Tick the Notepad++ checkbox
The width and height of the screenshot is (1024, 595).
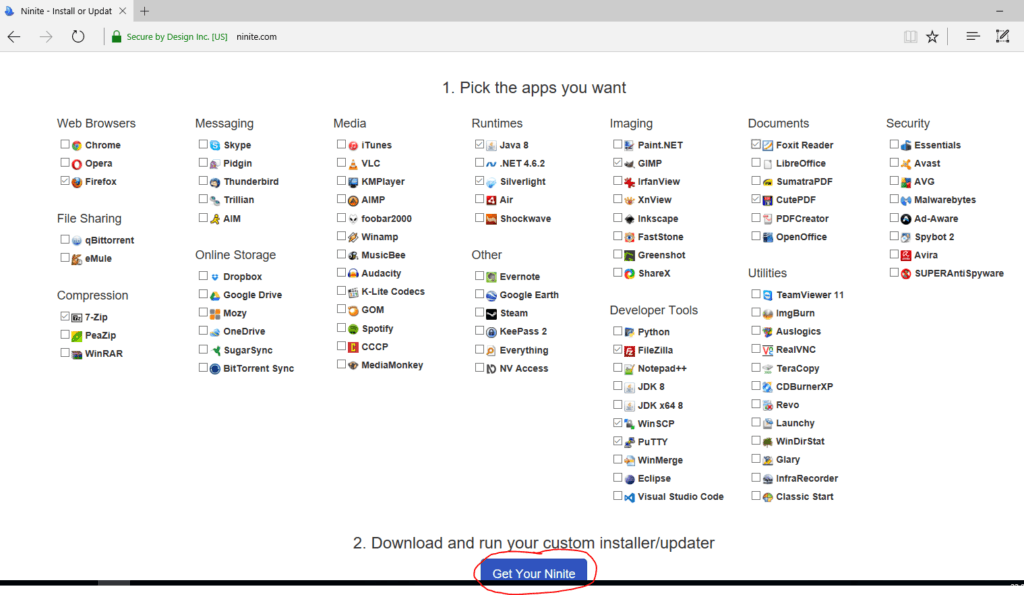618,368
